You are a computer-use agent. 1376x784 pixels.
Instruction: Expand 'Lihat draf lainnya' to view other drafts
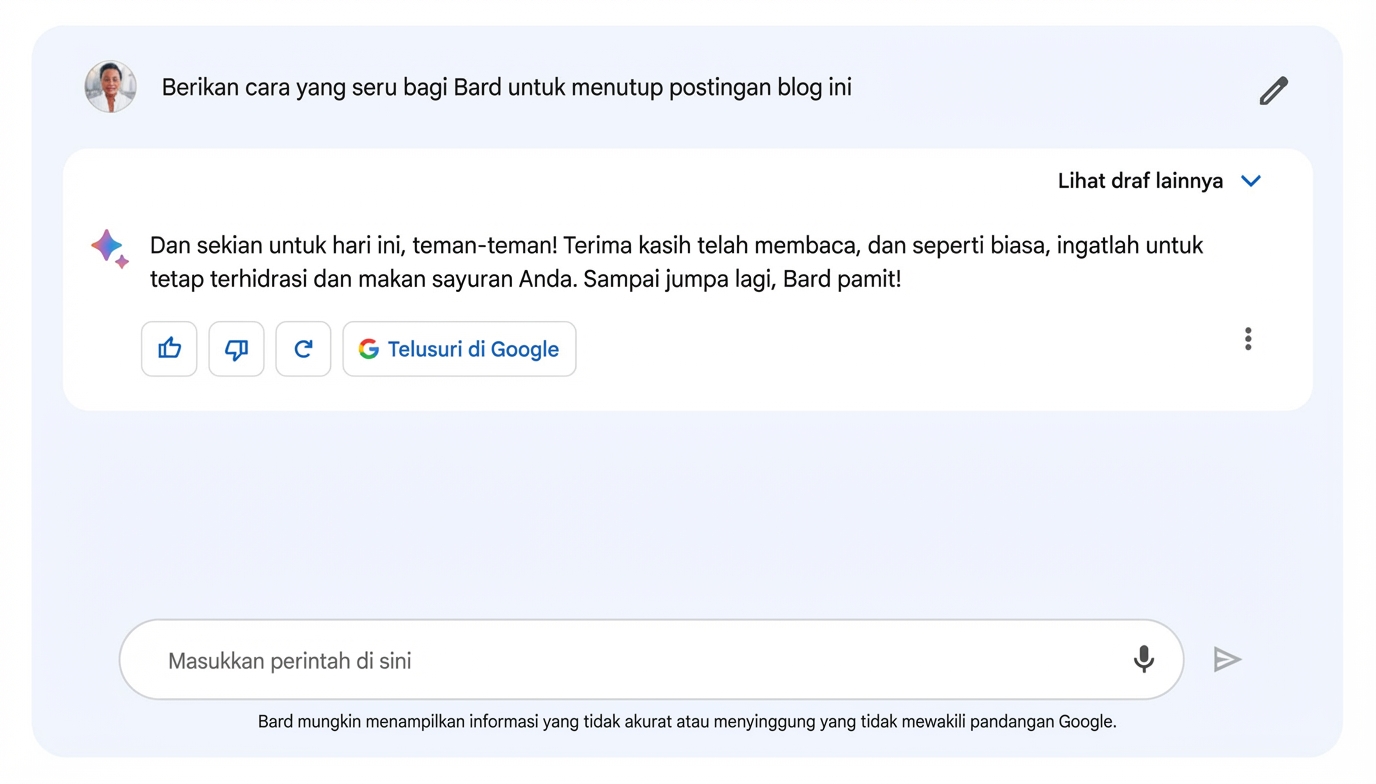pyautogui.click(x=1140, y=181)
